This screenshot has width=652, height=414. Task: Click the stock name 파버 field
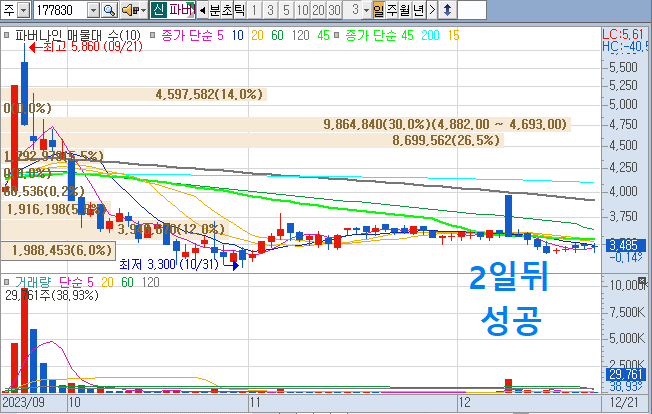tap(180, 10)
